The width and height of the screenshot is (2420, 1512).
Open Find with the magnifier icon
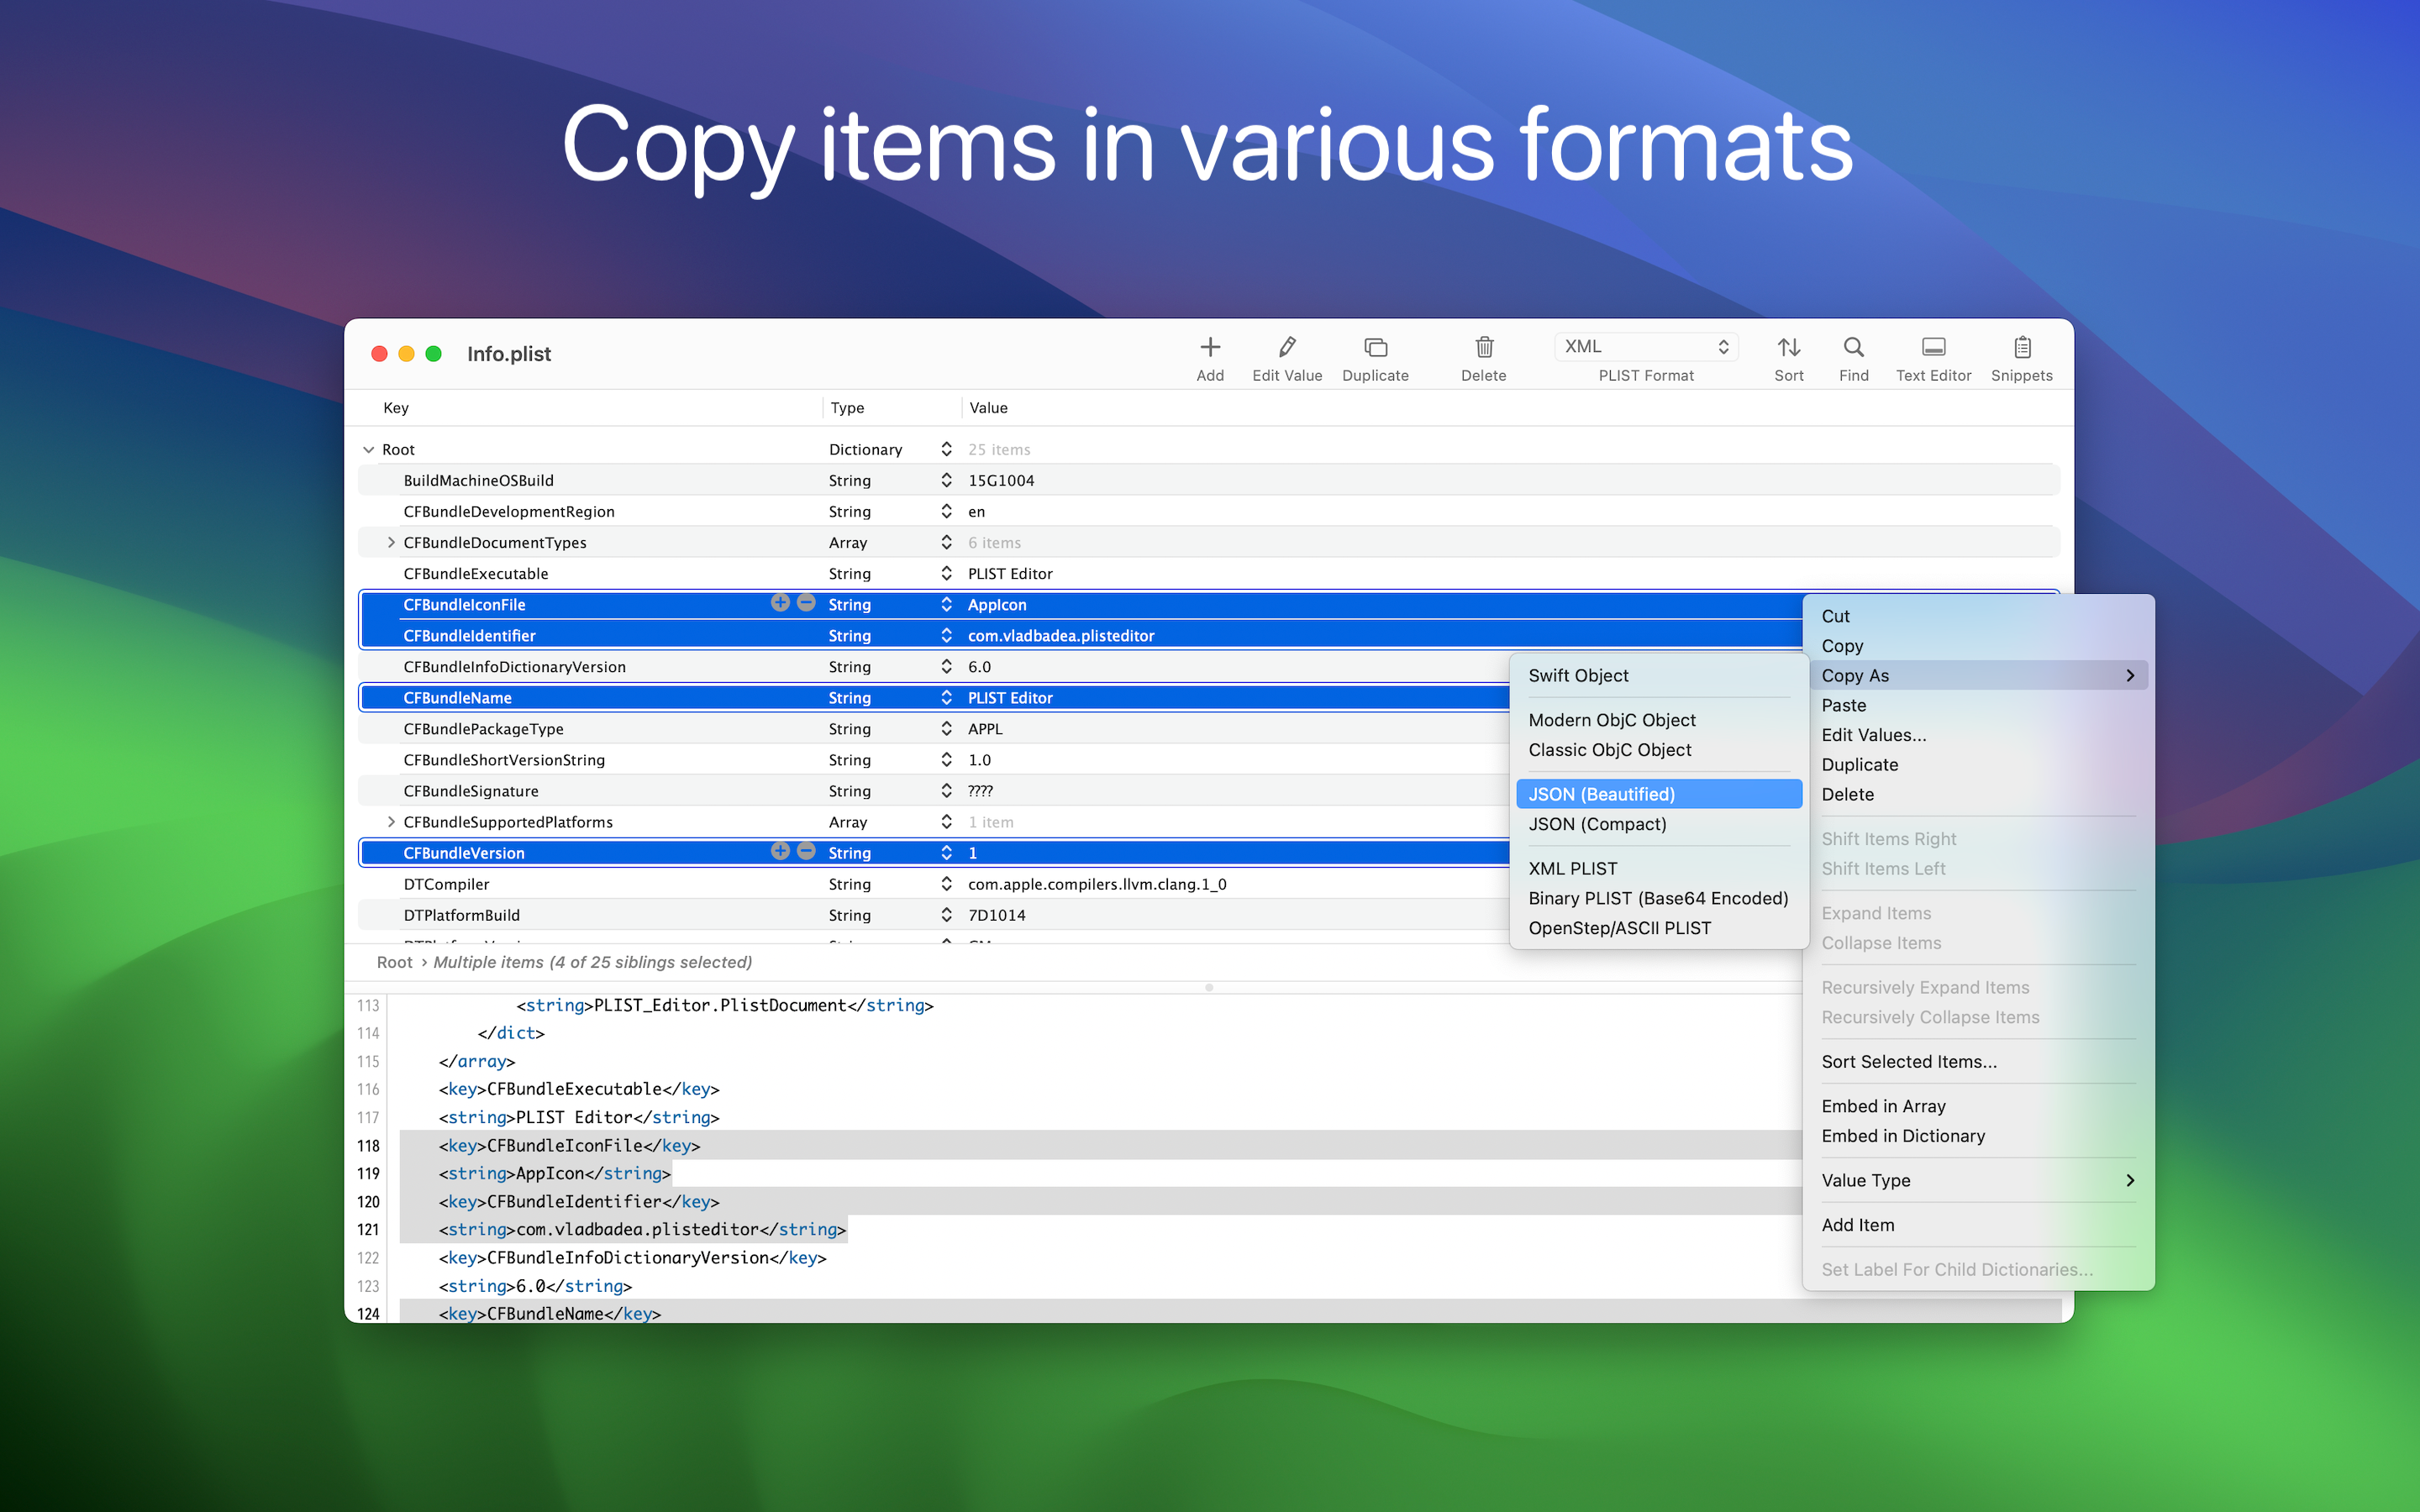pyautogui.click(x=1853, y=347)
